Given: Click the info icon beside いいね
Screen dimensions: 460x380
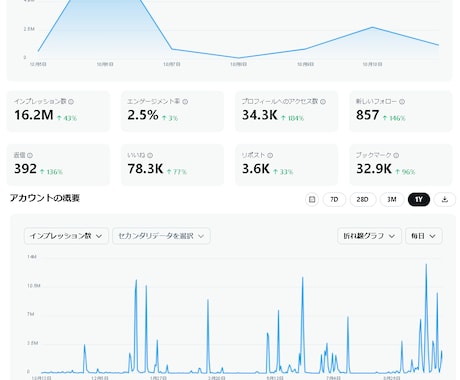Looking at the screenshot, I should [150, 155].
